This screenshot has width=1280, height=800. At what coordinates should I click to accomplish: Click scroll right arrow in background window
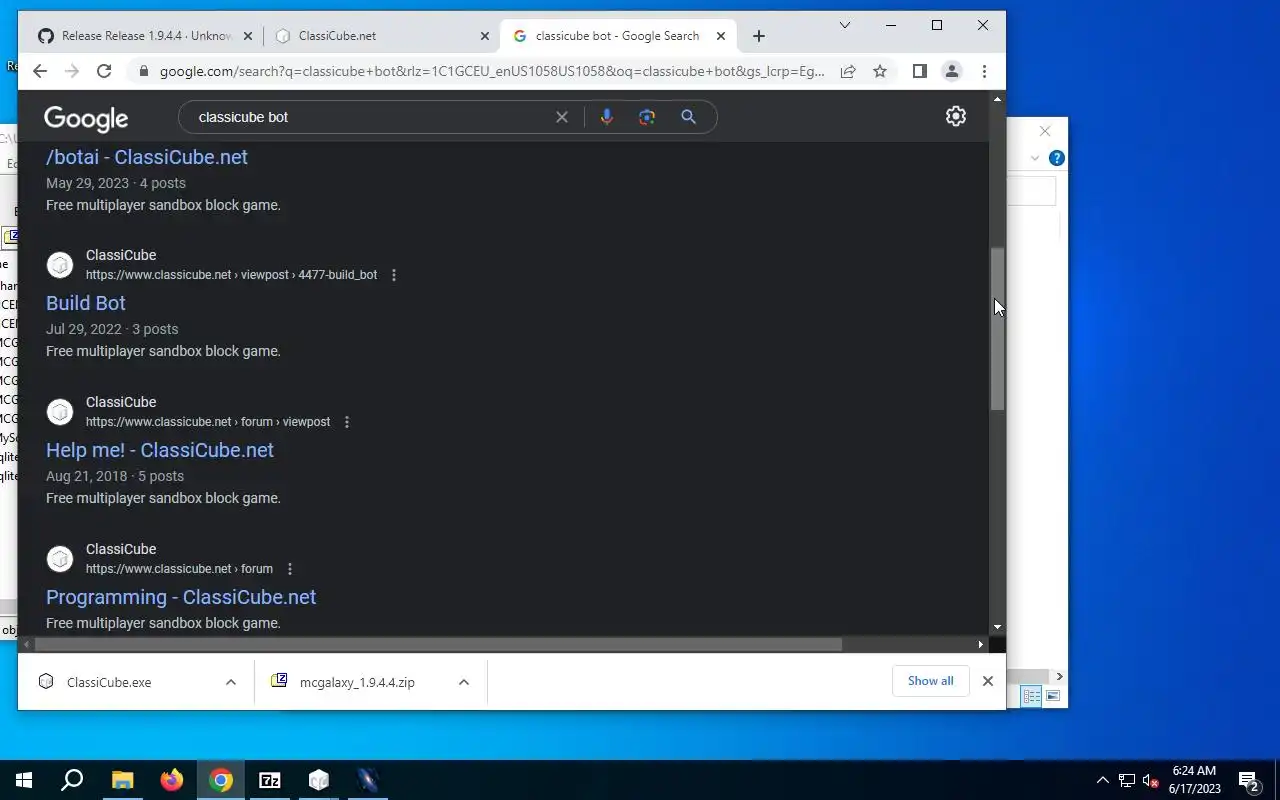[x=1059, y=677]
